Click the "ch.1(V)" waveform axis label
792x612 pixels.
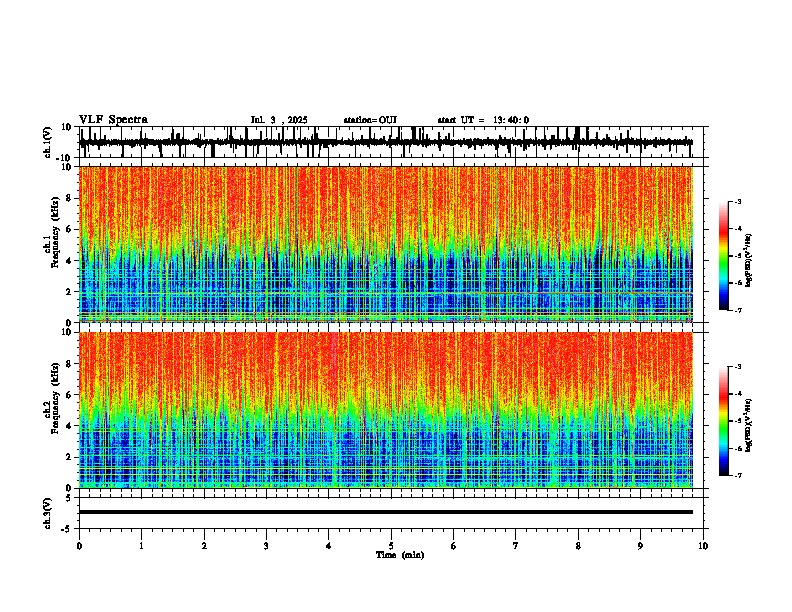pos(48,142)
